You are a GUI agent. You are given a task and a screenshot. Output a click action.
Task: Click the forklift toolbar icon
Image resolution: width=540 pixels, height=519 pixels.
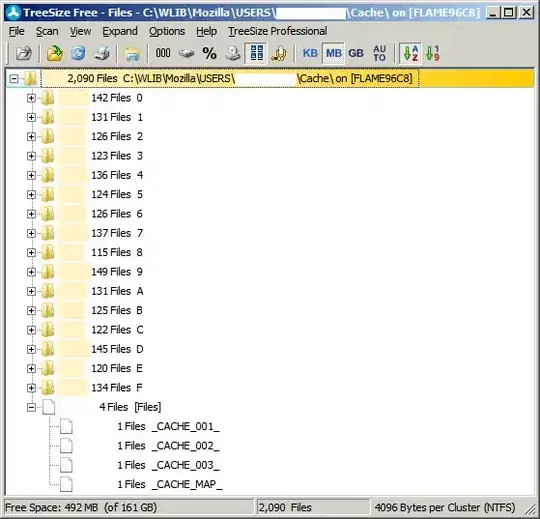279,53
